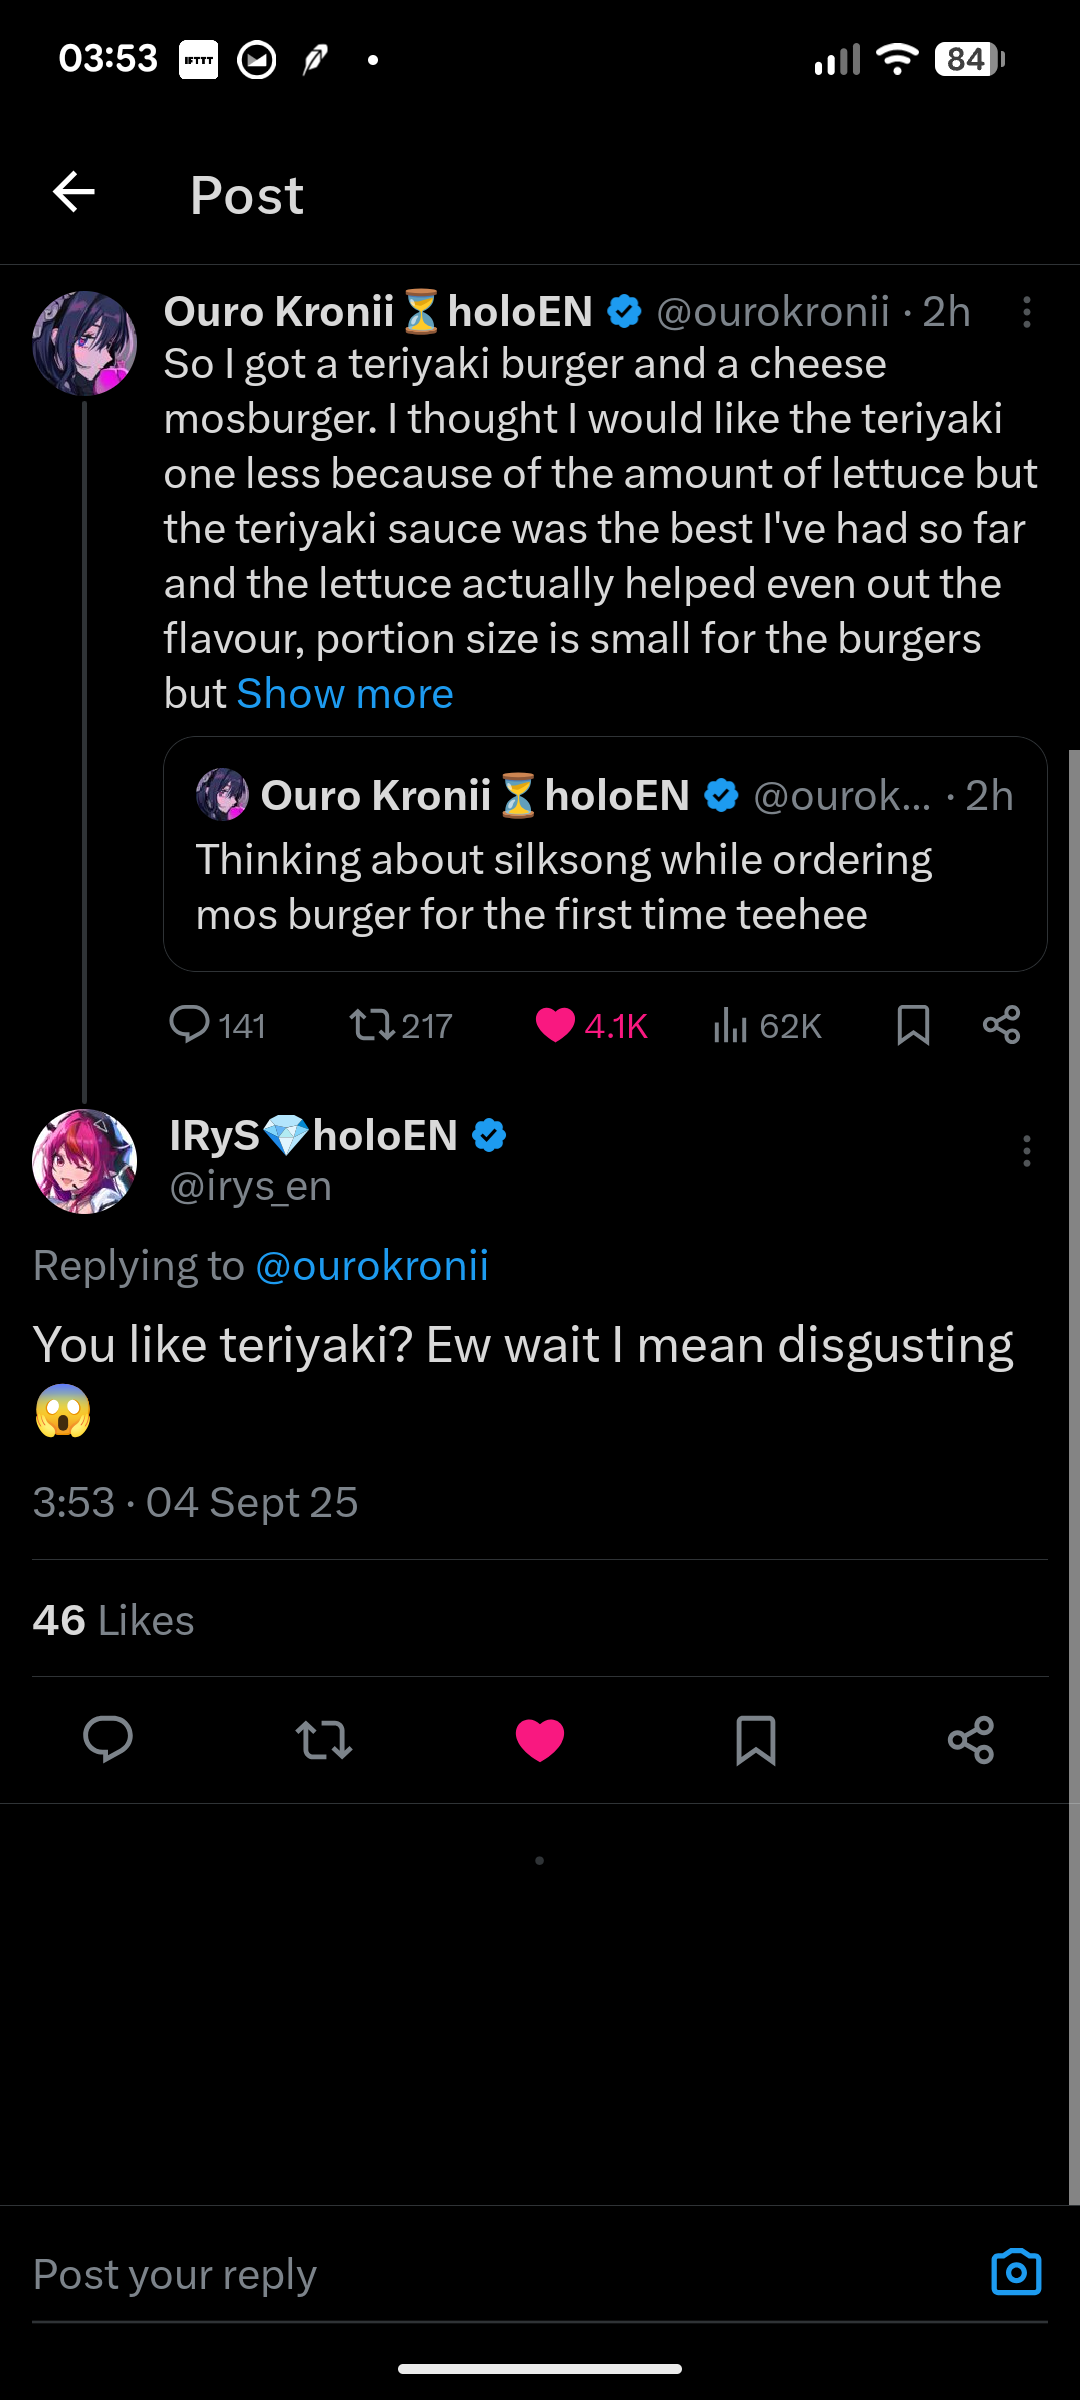The image size is (1080, 2400).
Task: Repost IRyS's reply
Action: [324, 1739]
